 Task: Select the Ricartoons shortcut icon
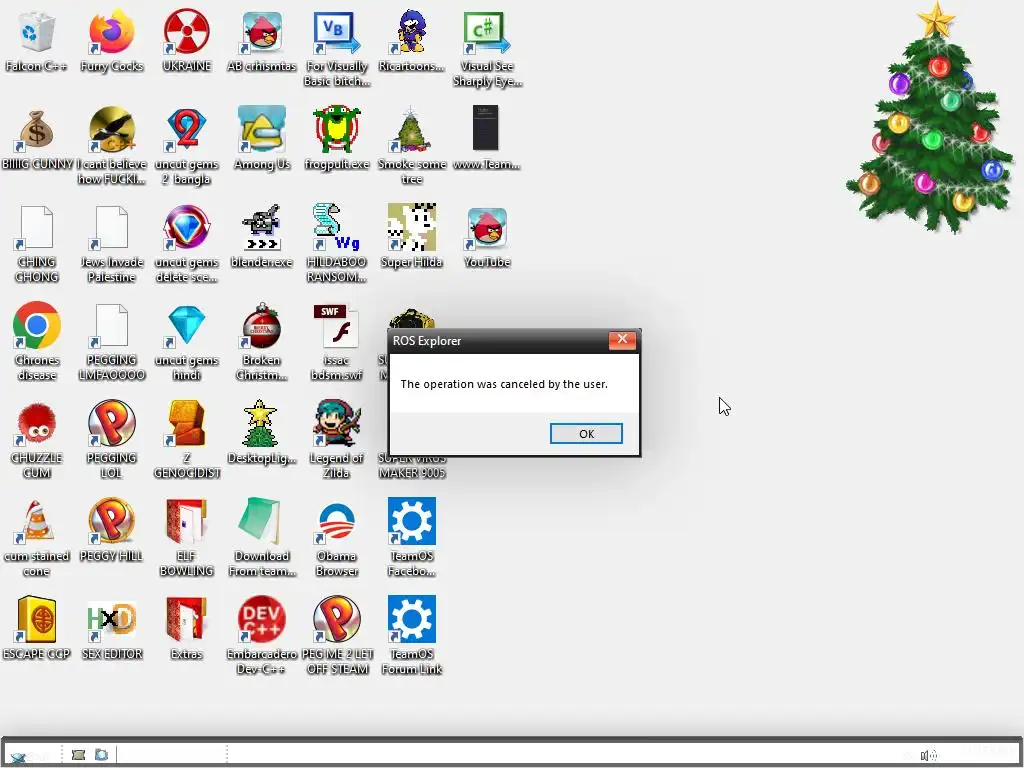[x=411, y=33]
